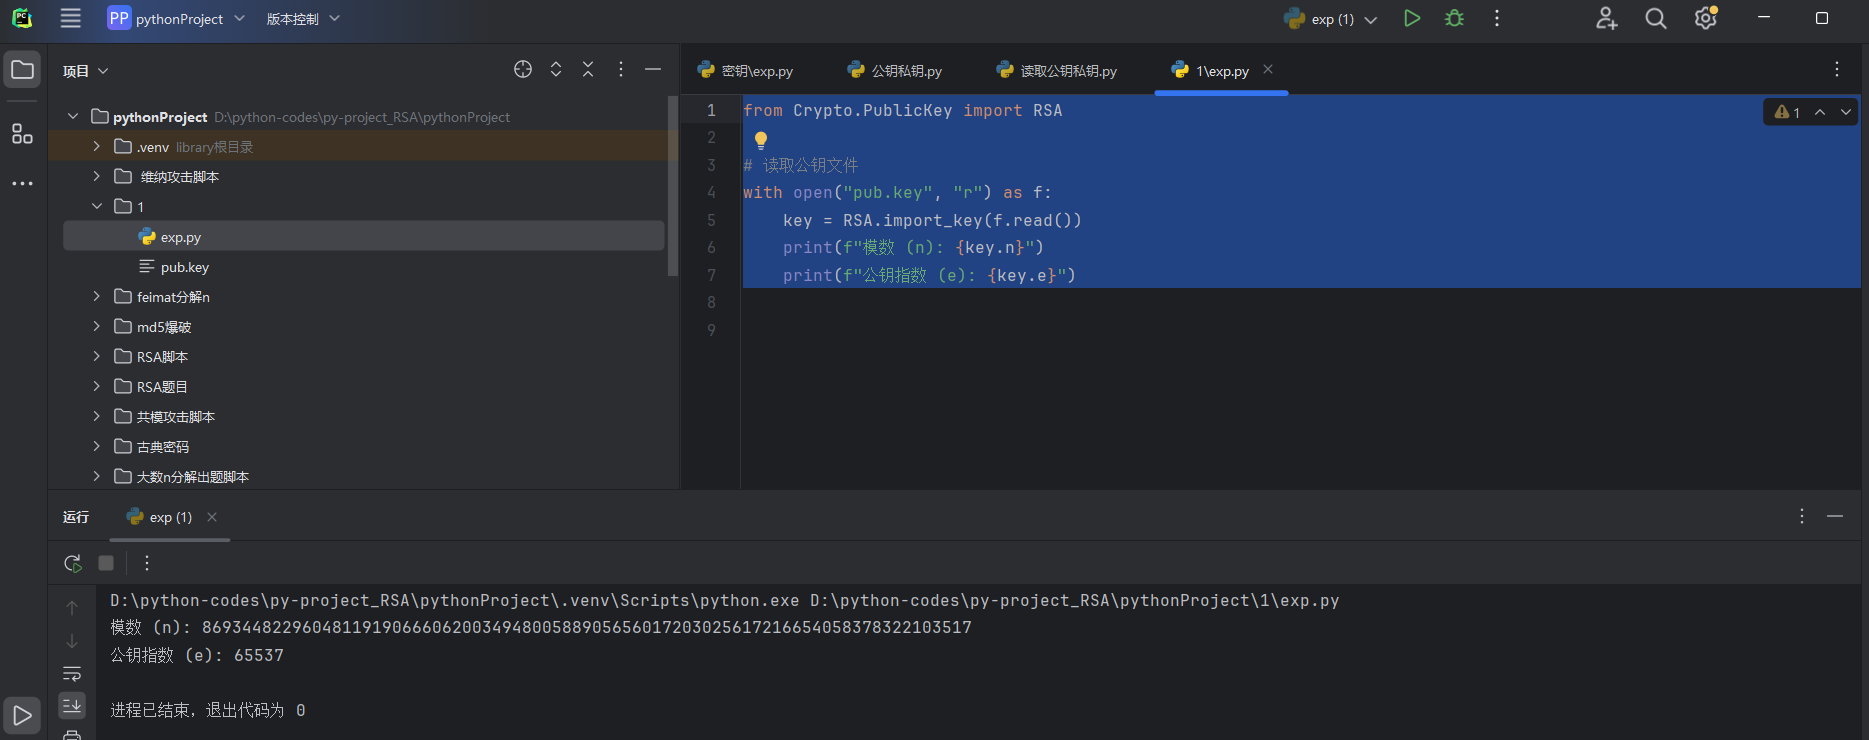Toggle the Project tool window folder icon
The height and width of the screenshot is (740, 1869).
[22, 70]
